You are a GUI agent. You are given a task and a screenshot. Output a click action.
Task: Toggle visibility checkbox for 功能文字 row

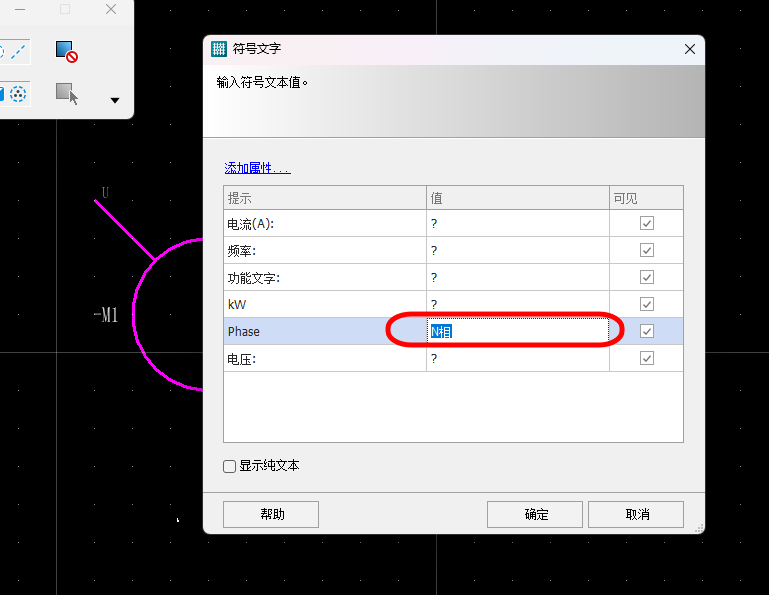pyautogui.click(x=646, y=277)
